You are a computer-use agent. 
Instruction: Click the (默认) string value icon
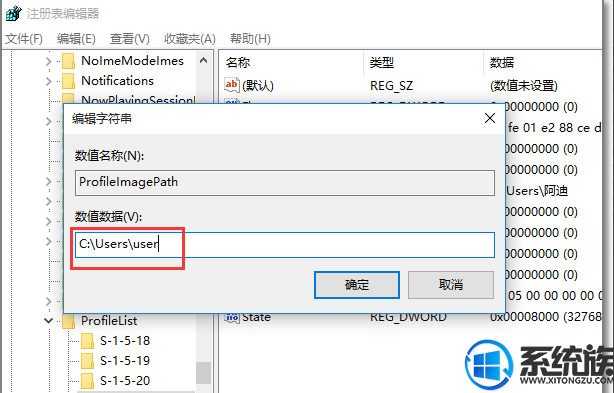[231, 85]
